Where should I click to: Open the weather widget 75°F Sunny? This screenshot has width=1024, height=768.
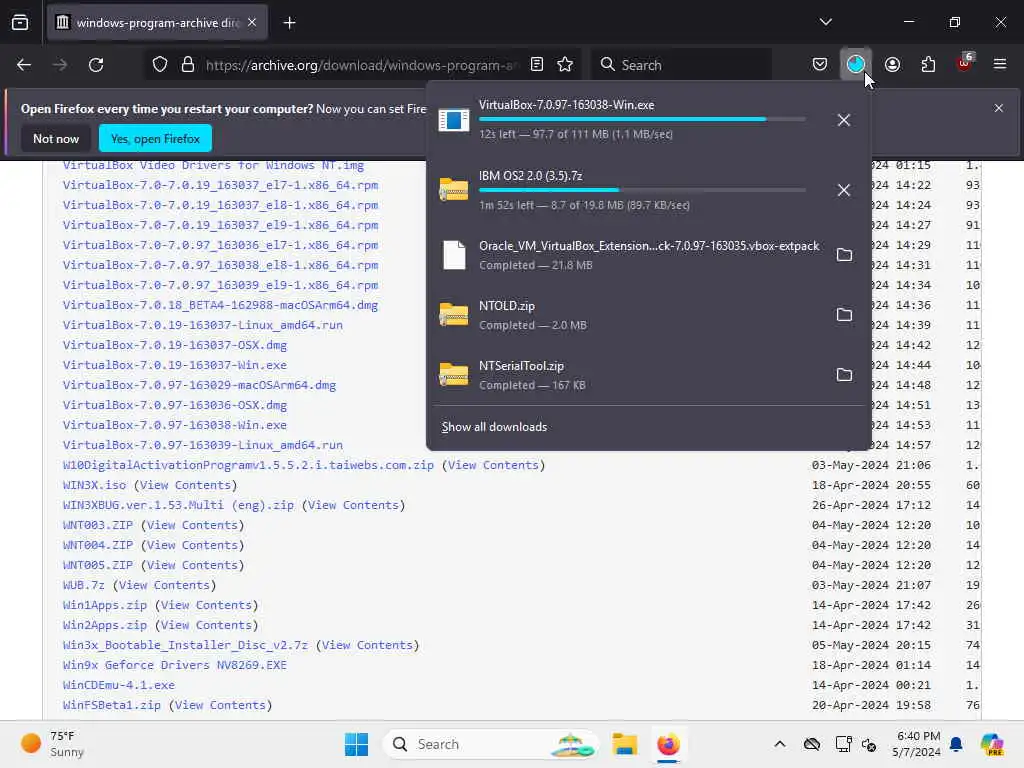pos(53,744)
